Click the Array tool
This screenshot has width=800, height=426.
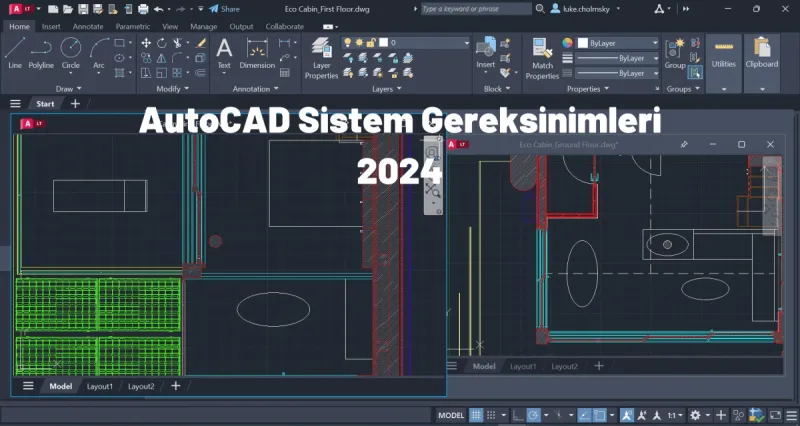click(x=177, y=73)
